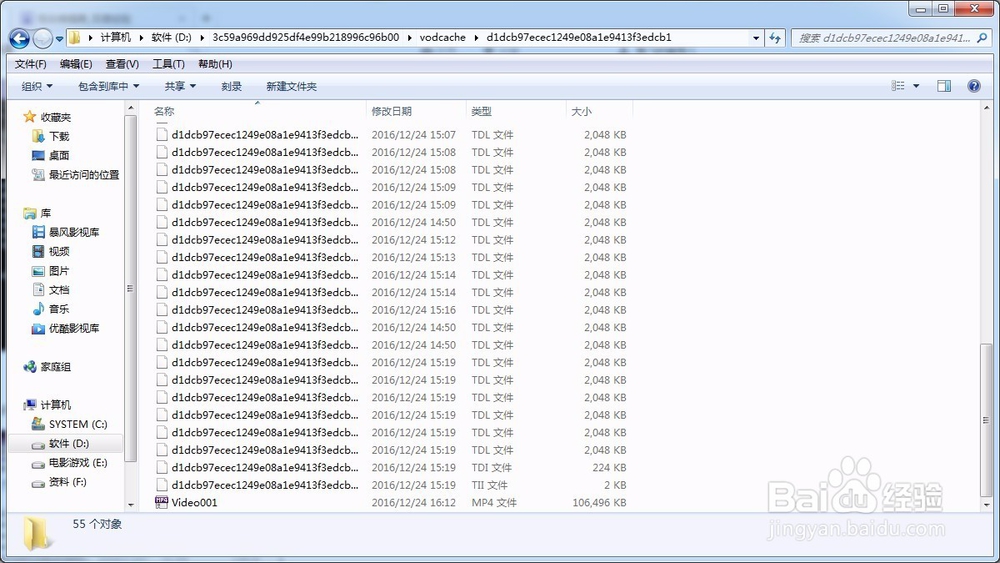
Task: Click vodcache in the address path
Action: point(443,38)
